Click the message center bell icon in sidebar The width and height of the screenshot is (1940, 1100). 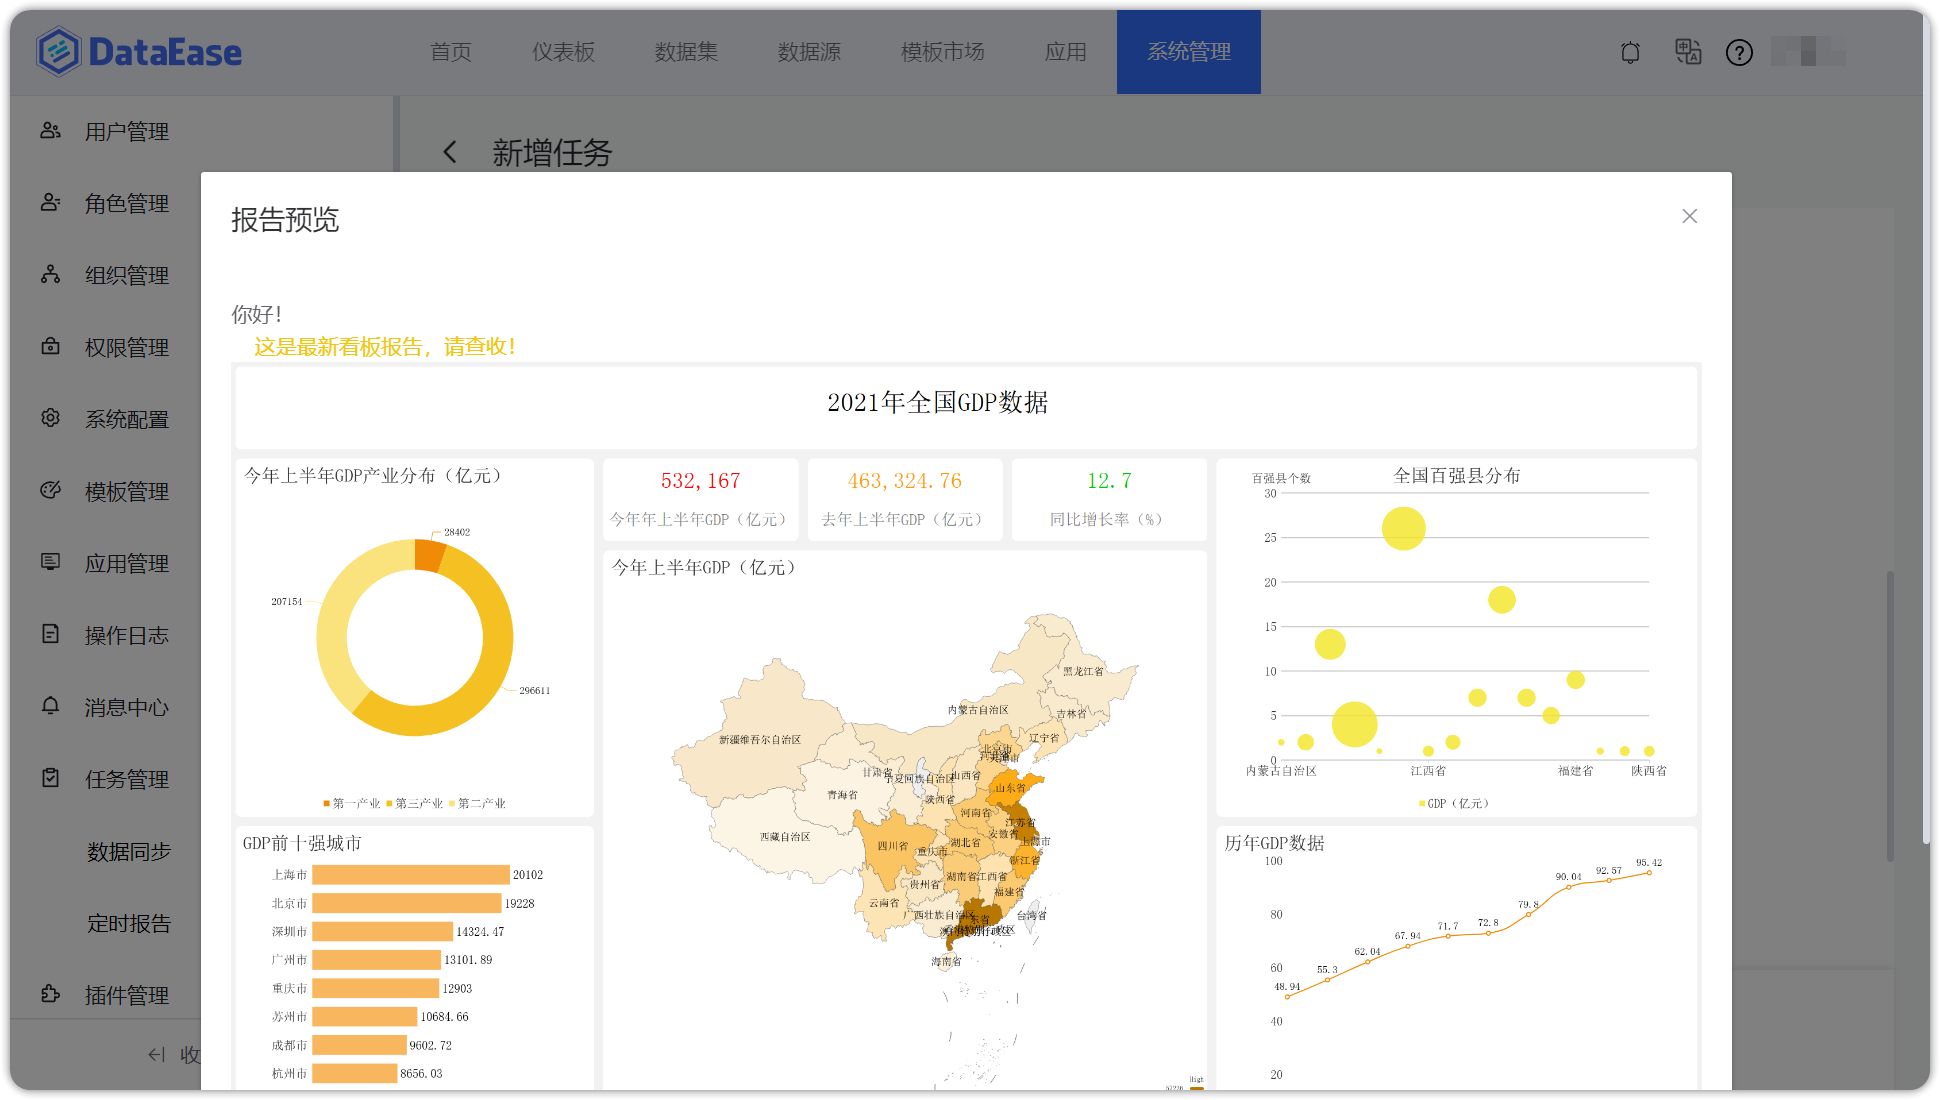(x=50, y=707)
